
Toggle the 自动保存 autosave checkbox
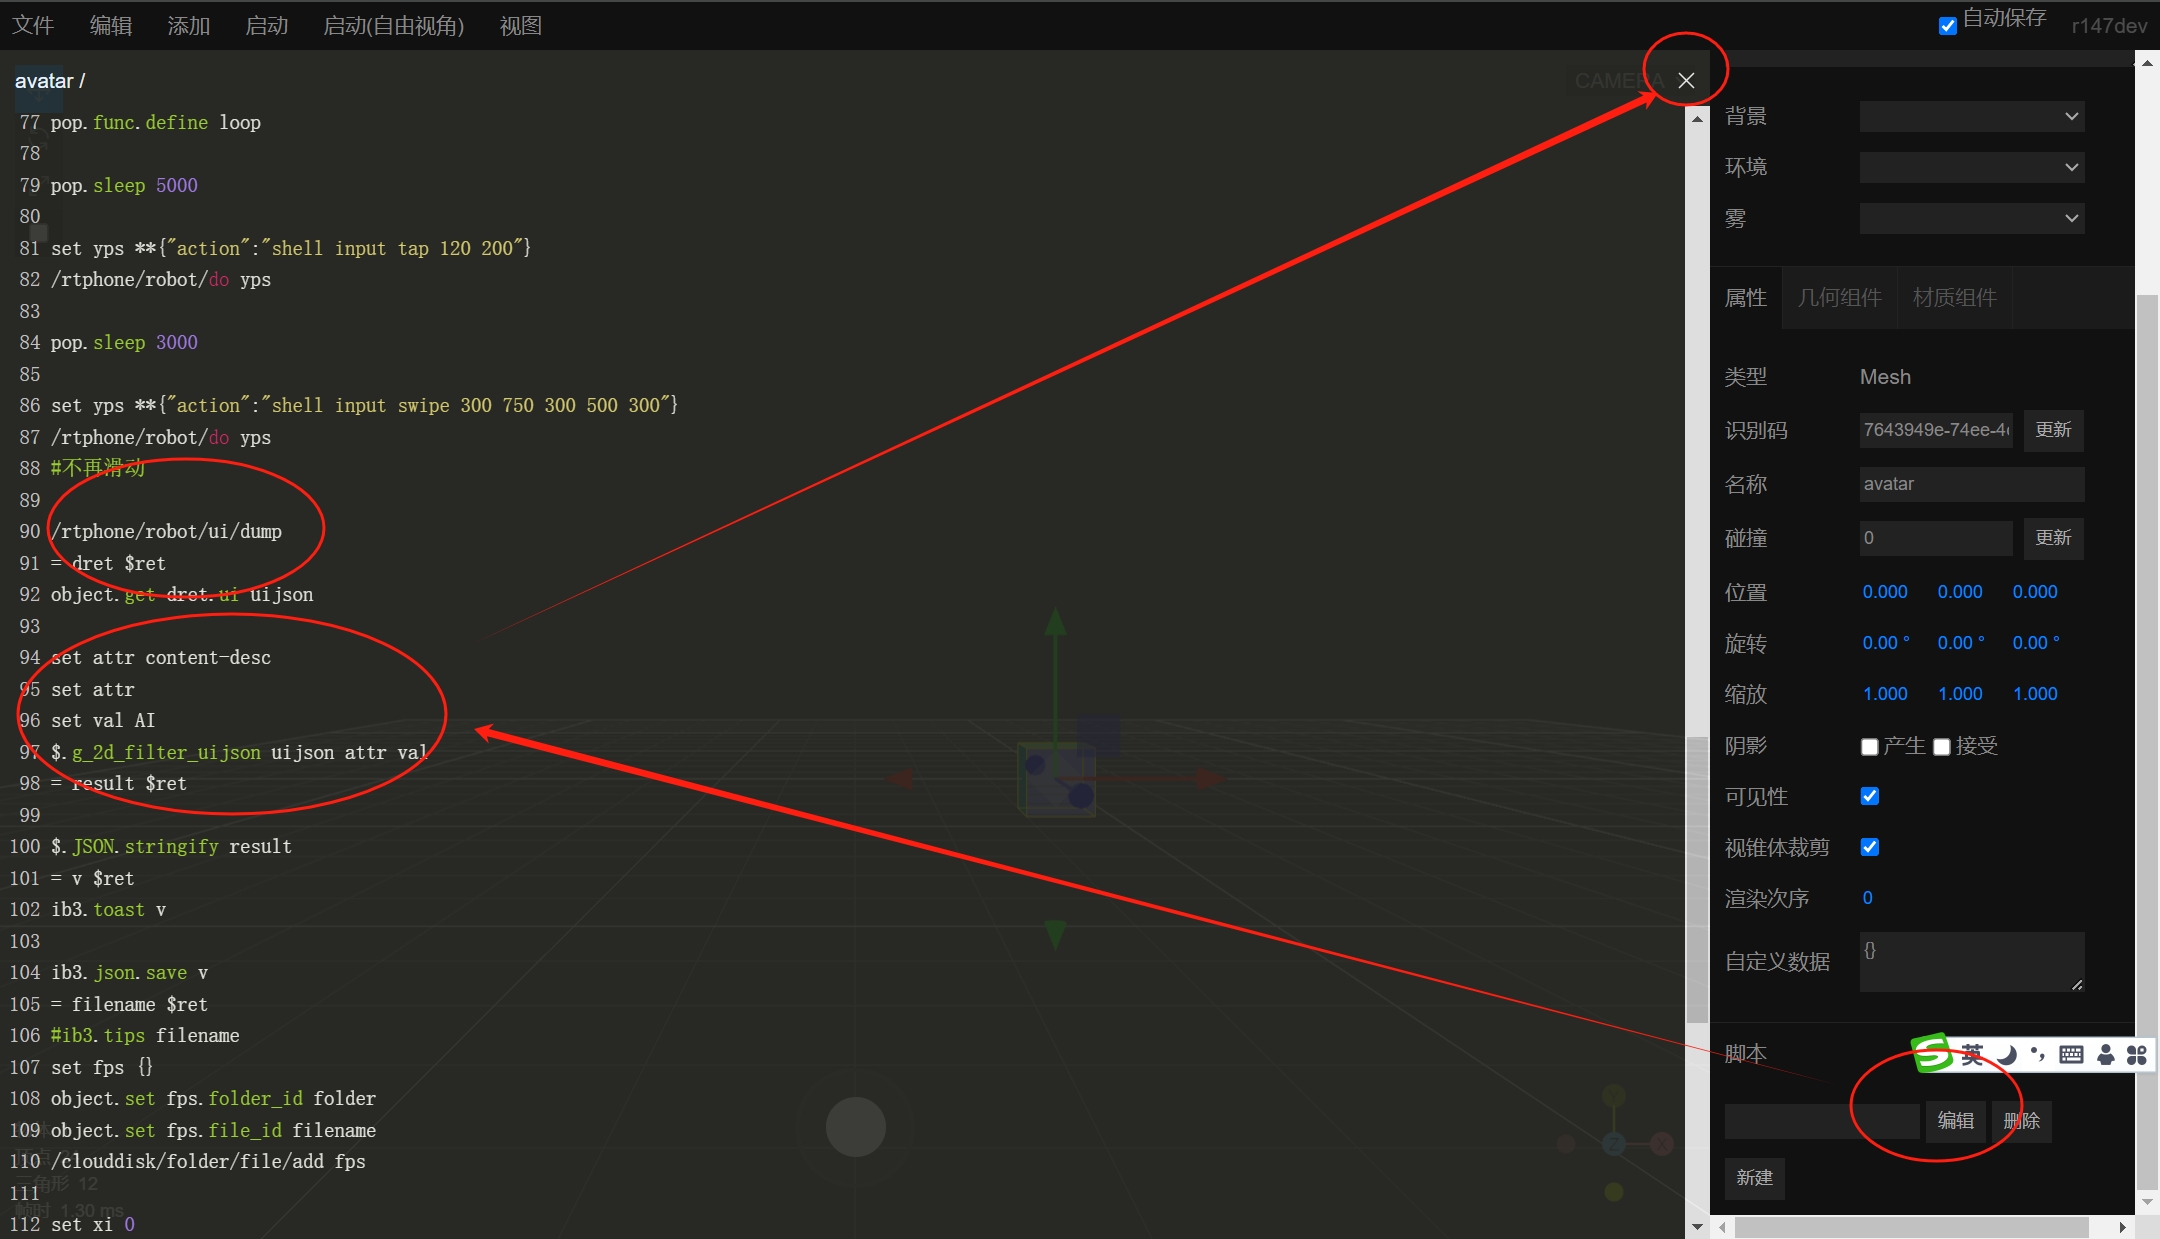click(1947, 25)
